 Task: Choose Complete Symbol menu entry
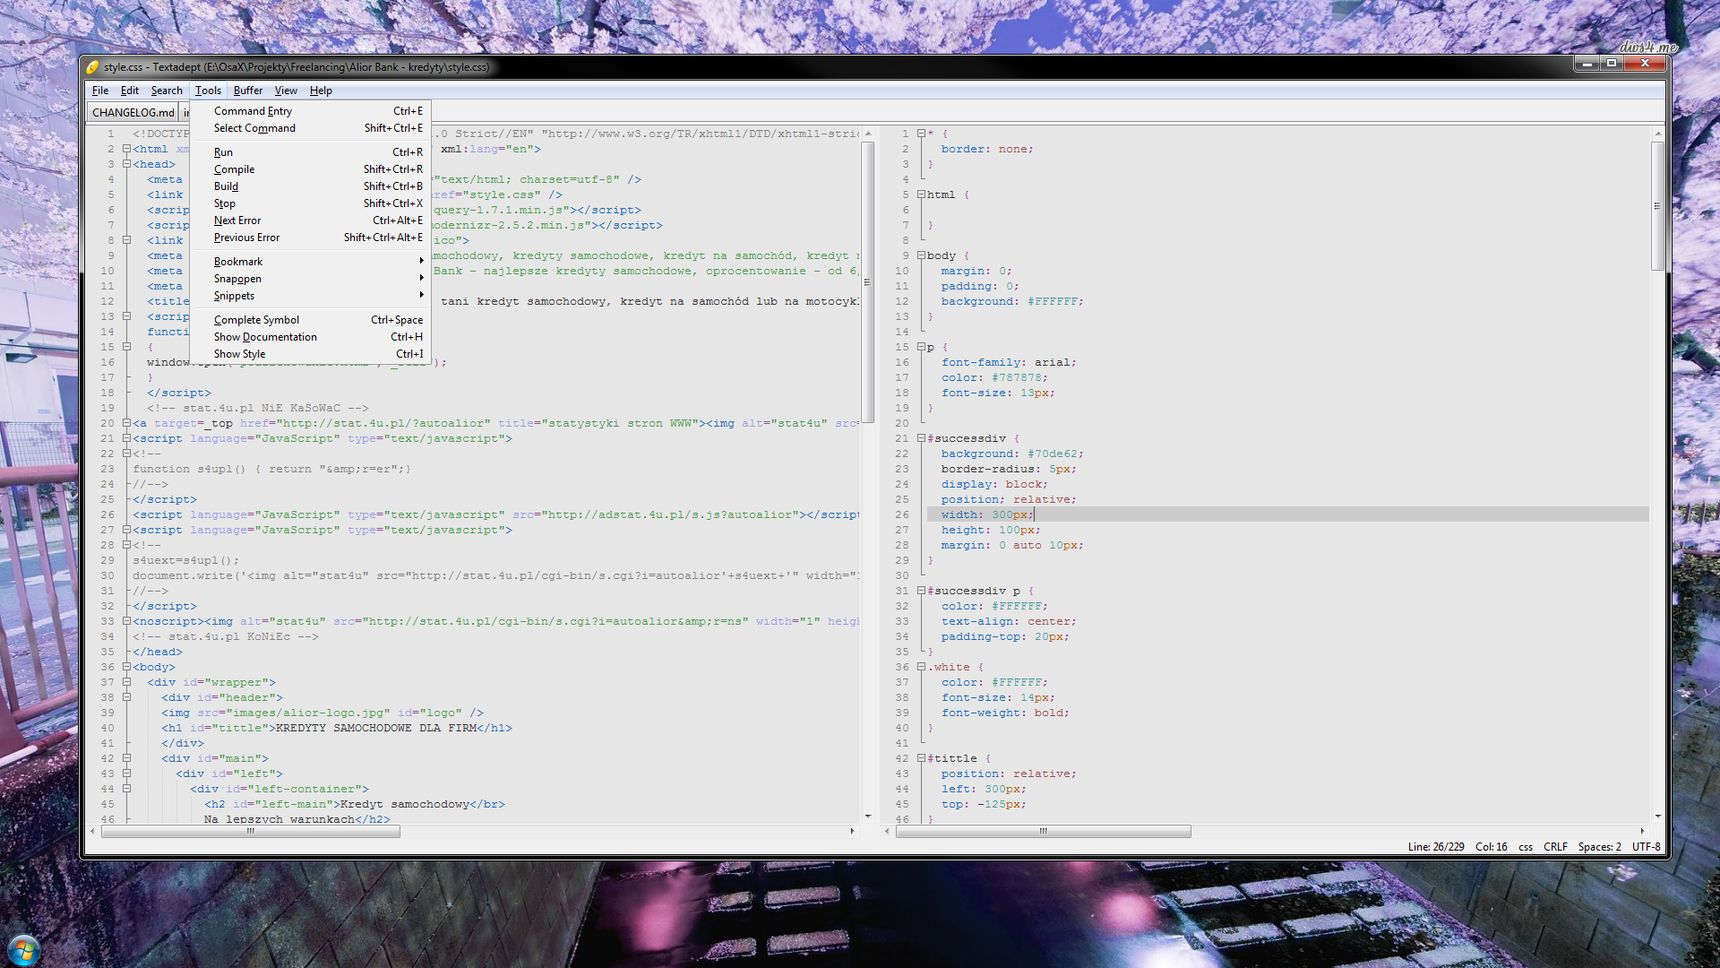click(311, 320)
